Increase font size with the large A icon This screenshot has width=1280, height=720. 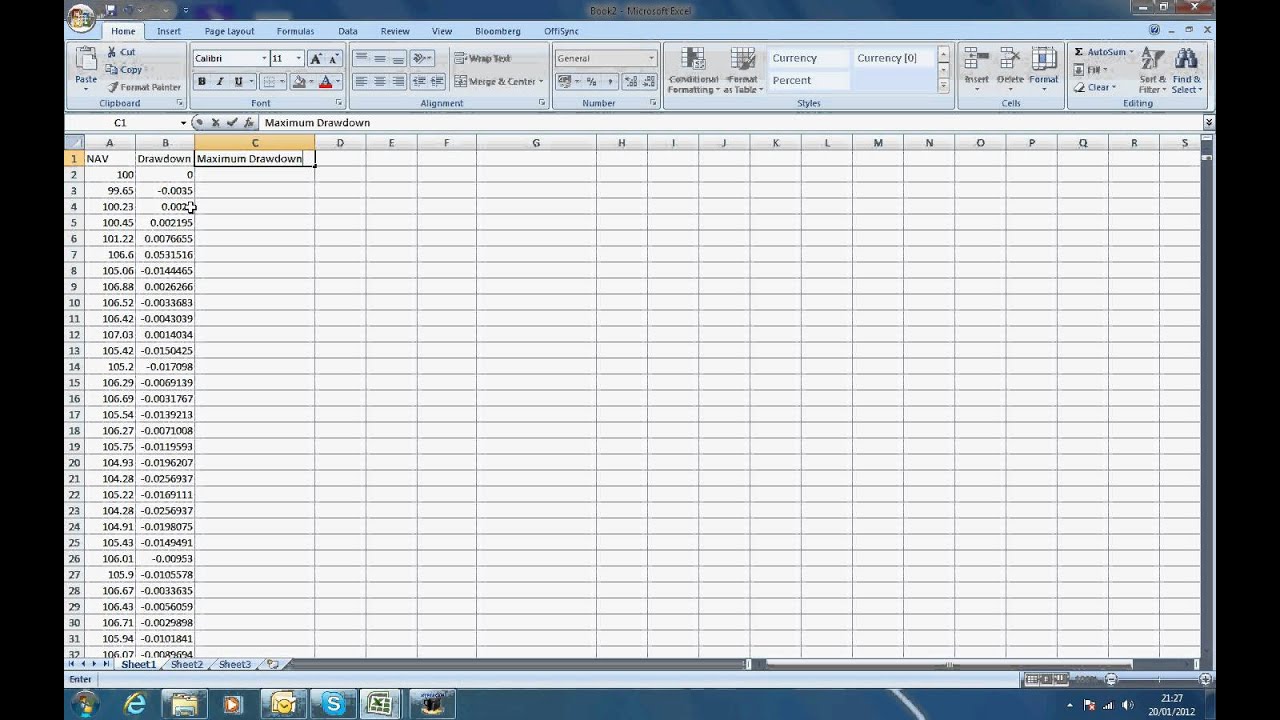(x=316, y=59)
